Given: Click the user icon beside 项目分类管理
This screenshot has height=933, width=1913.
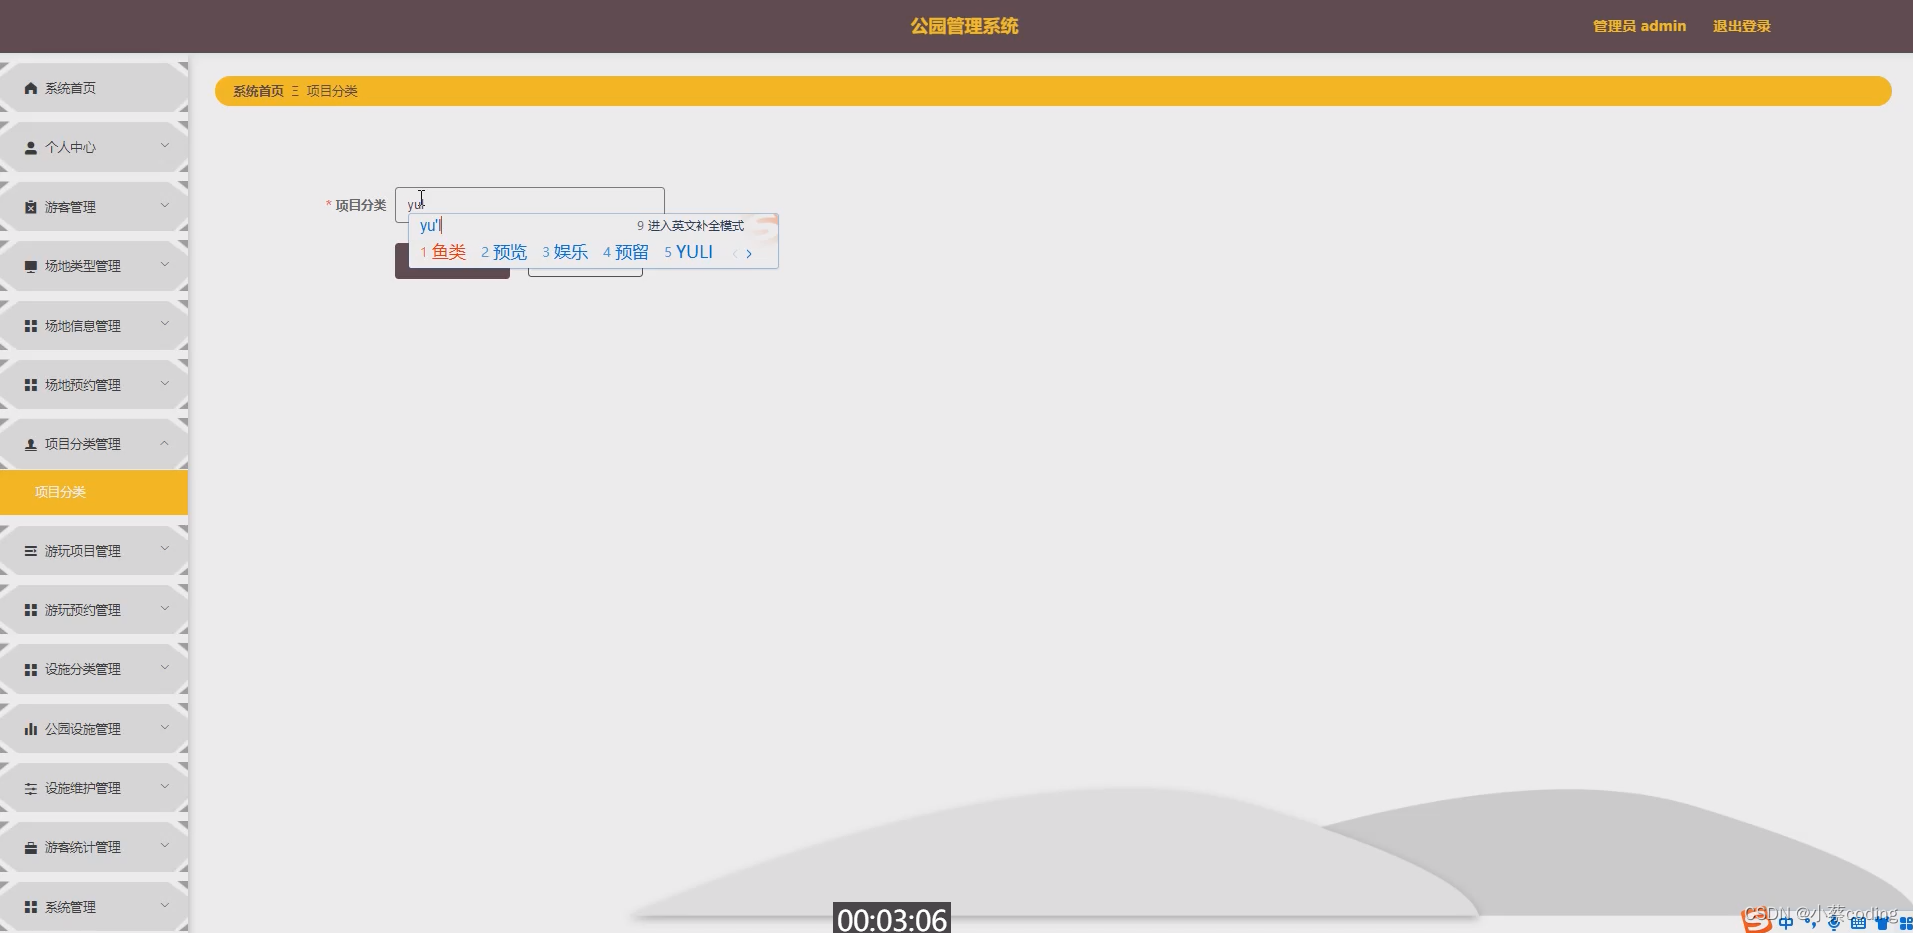Looking at the screenshot, I should 31,444.
